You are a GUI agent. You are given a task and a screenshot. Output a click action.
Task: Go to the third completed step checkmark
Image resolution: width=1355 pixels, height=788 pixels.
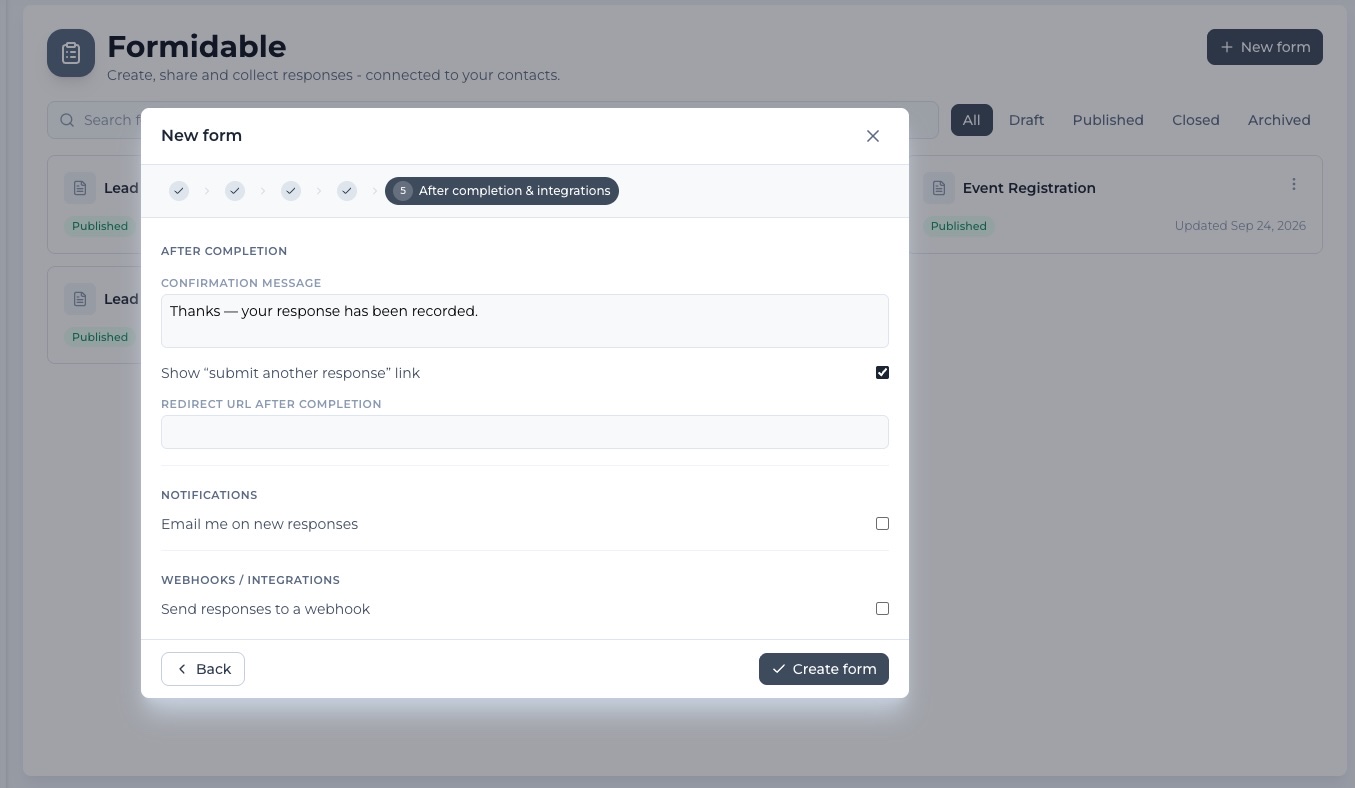291,191
